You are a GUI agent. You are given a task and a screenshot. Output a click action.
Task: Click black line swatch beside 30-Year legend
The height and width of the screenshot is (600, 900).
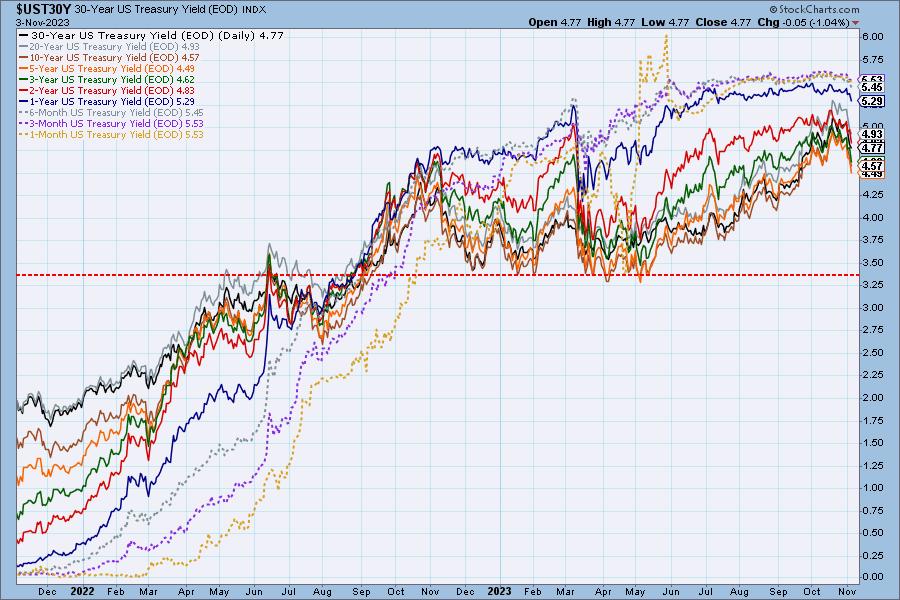tap(24, 35)
